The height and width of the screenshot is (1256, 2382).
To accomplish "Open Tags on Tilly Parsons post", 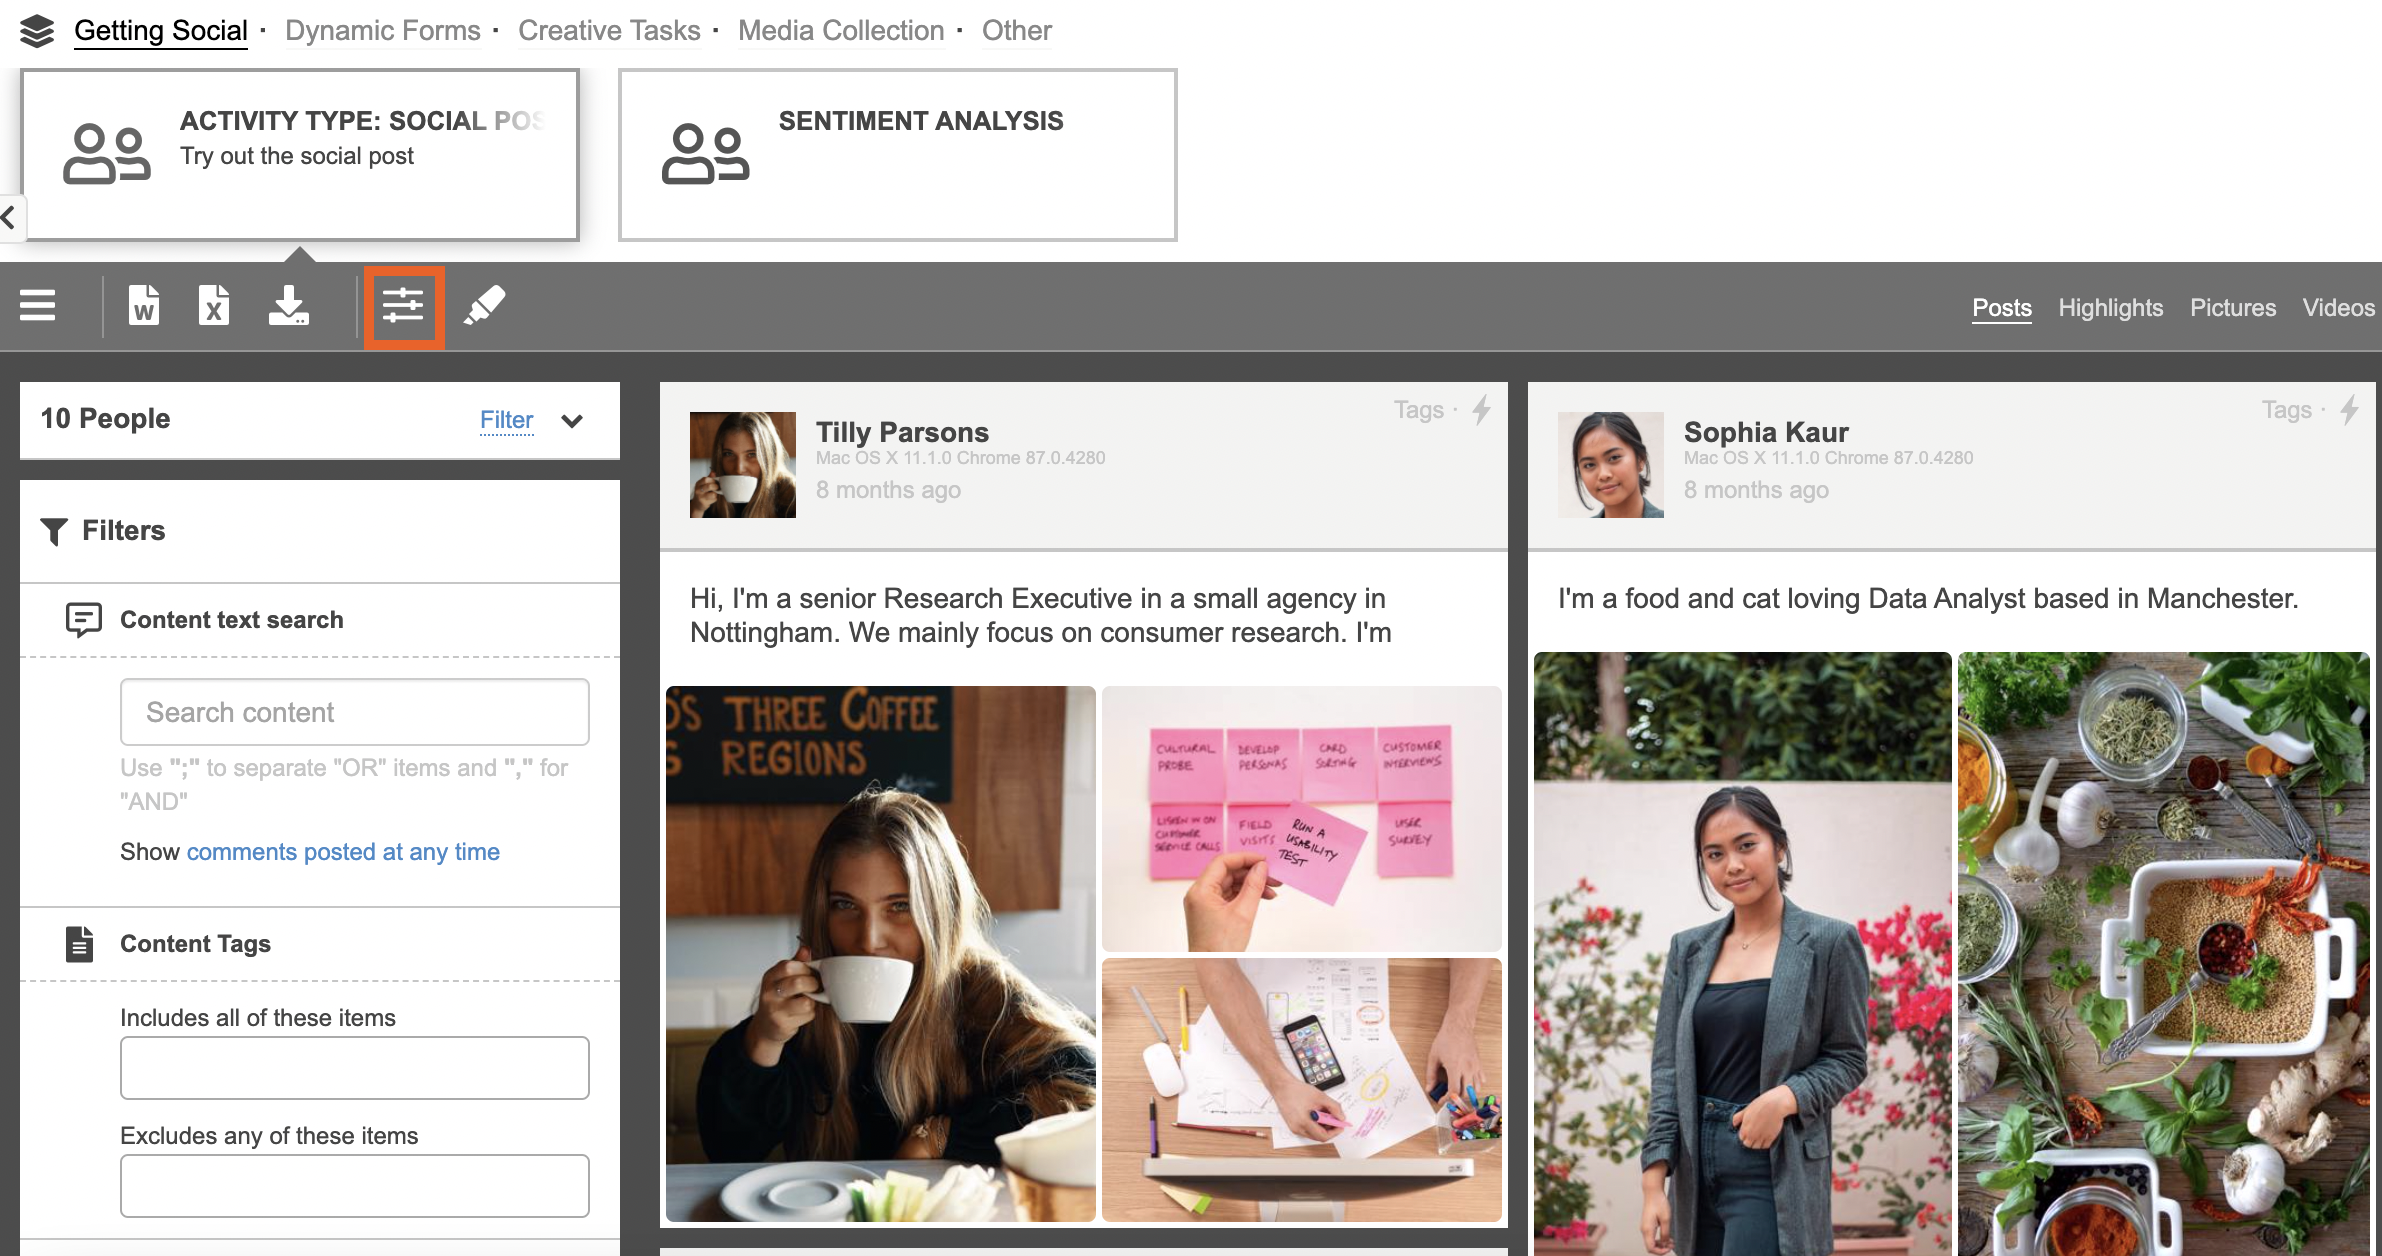I will [x=1418, y=410].
